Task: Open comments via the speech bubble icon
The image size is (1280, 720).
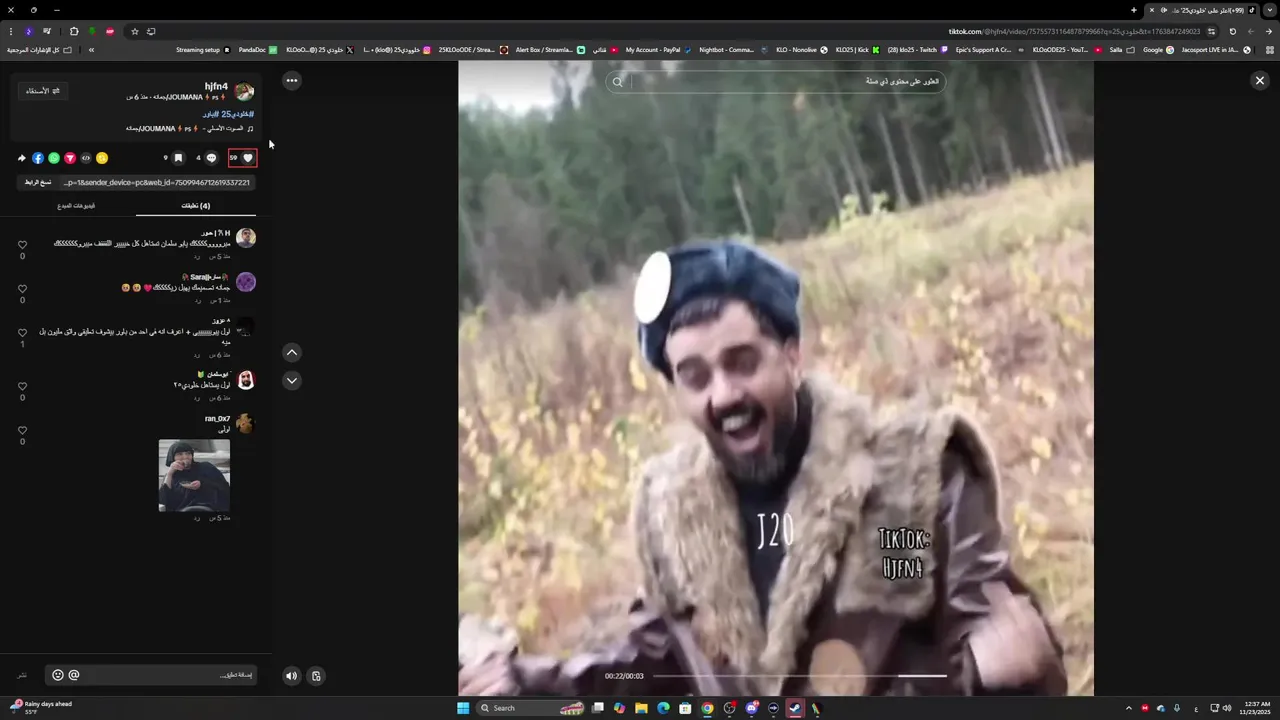Action: point(211,158)
